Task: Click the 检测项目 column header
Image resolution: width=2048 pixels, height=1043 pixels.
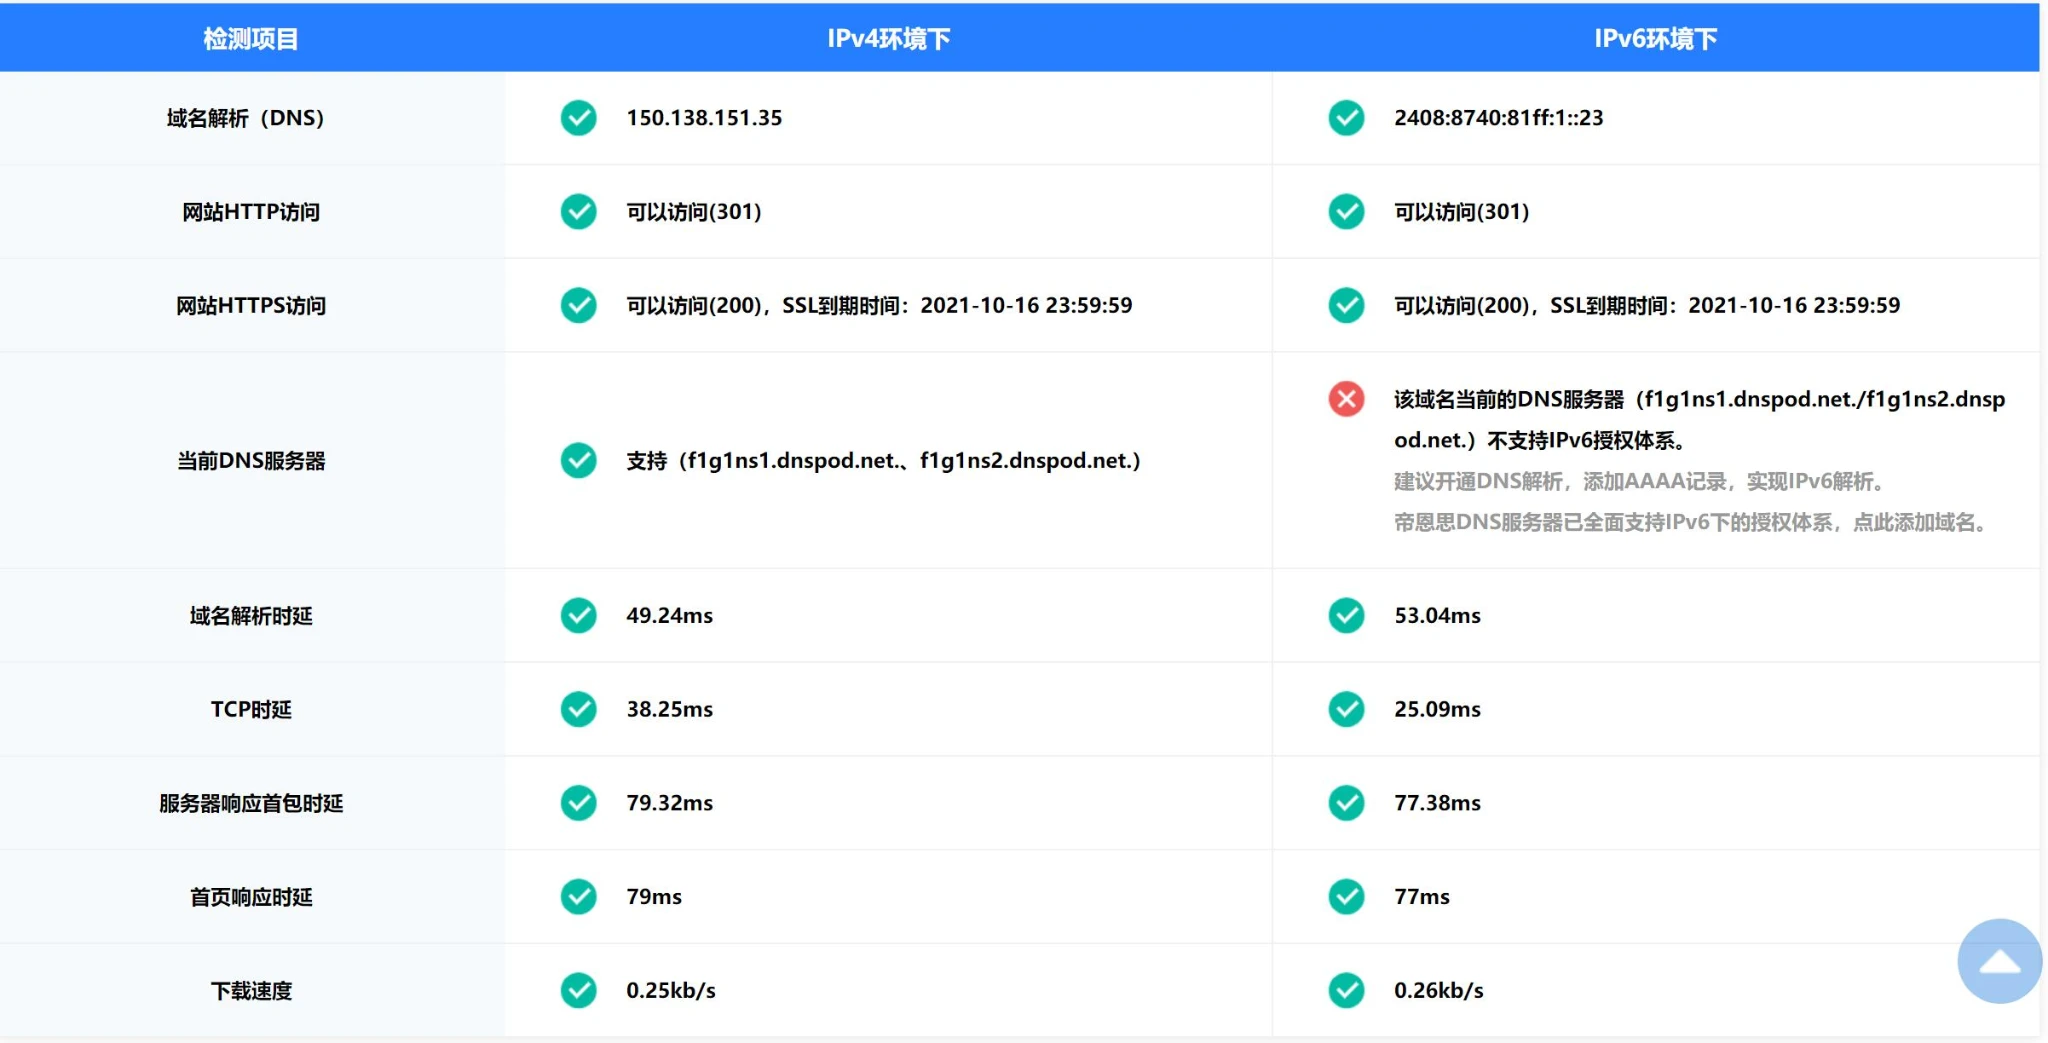Action: [x=251, y=39]
